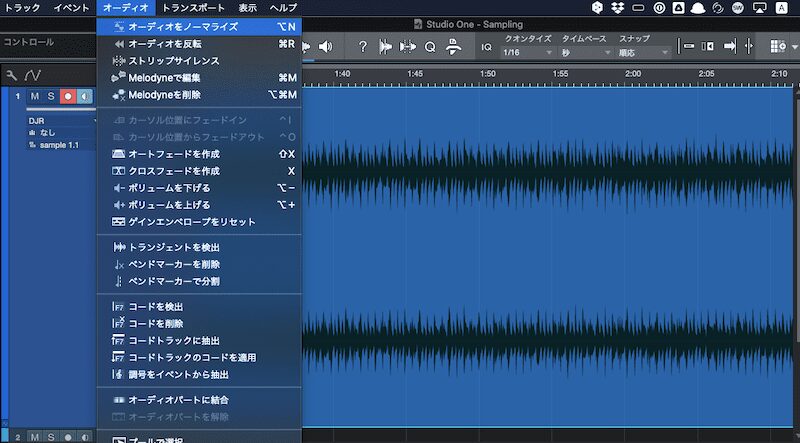Choose トランジェントを検出
This screenshot has width=800, height=443.
(x=199, y=248)
